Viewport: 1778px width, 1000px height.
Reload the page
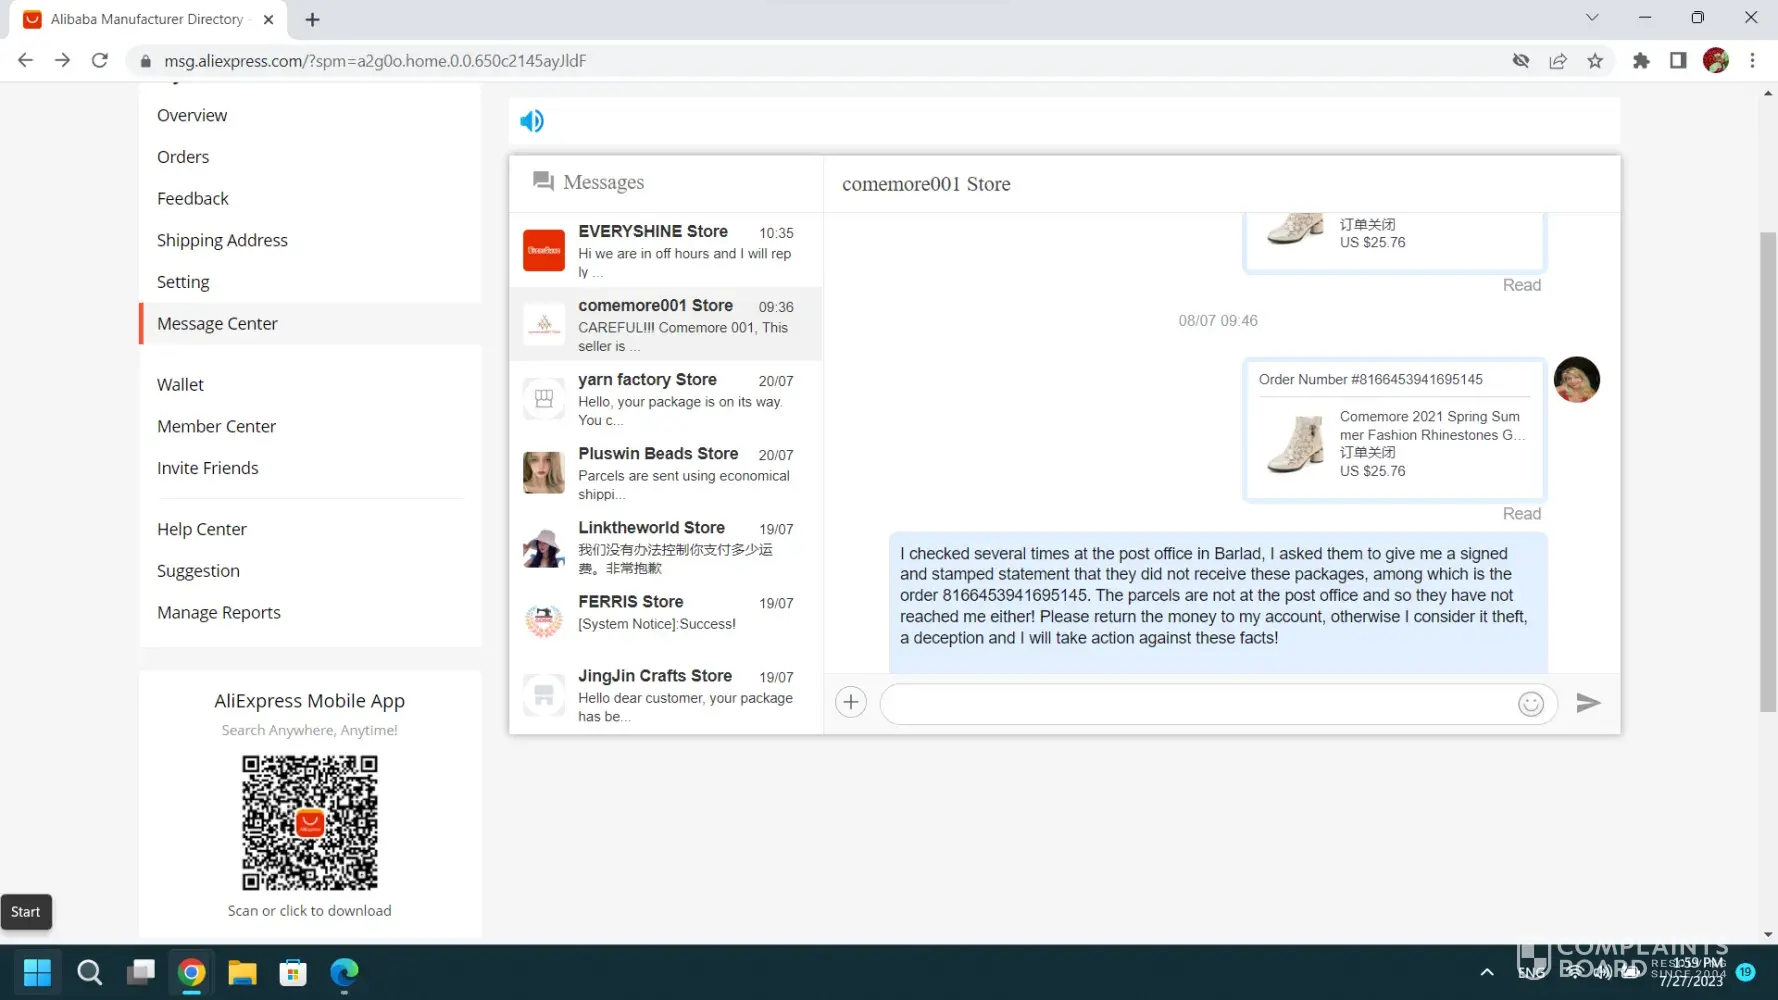click(x=100, y=61)
